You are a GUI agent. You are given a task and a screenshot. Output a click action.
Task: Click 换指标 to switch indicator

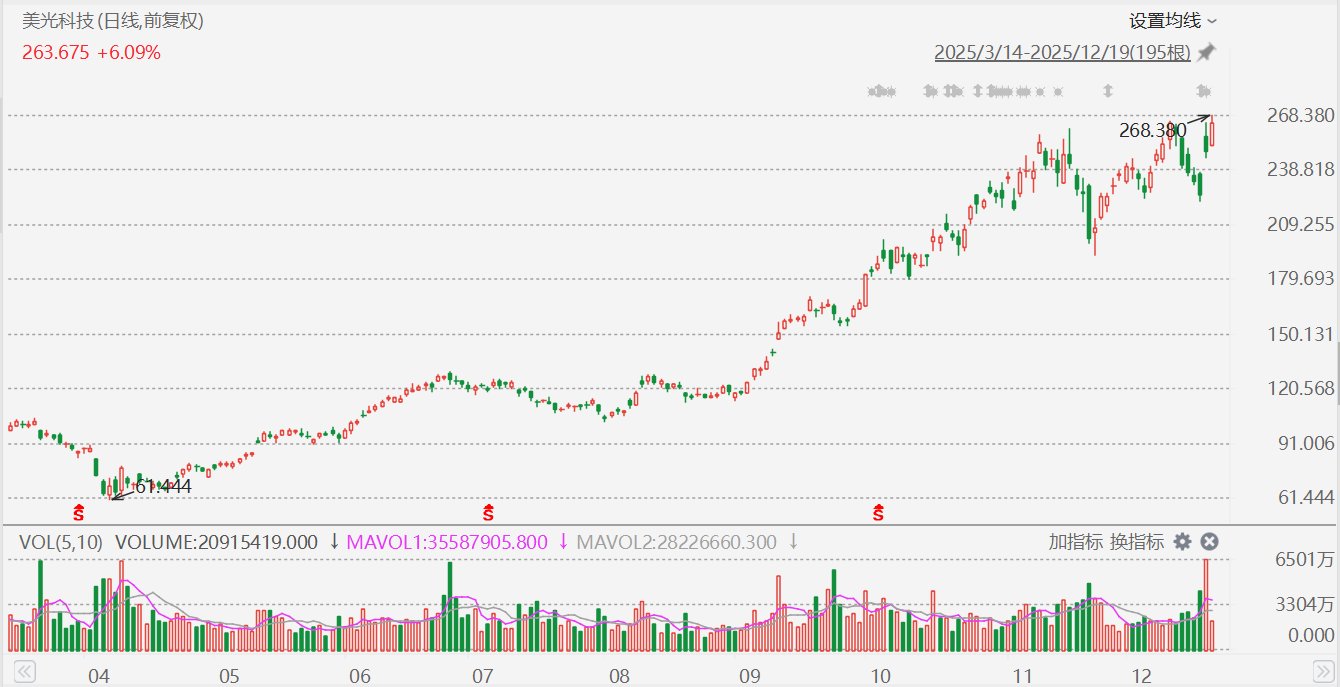pyautogui.click(x=1135, y=542)
